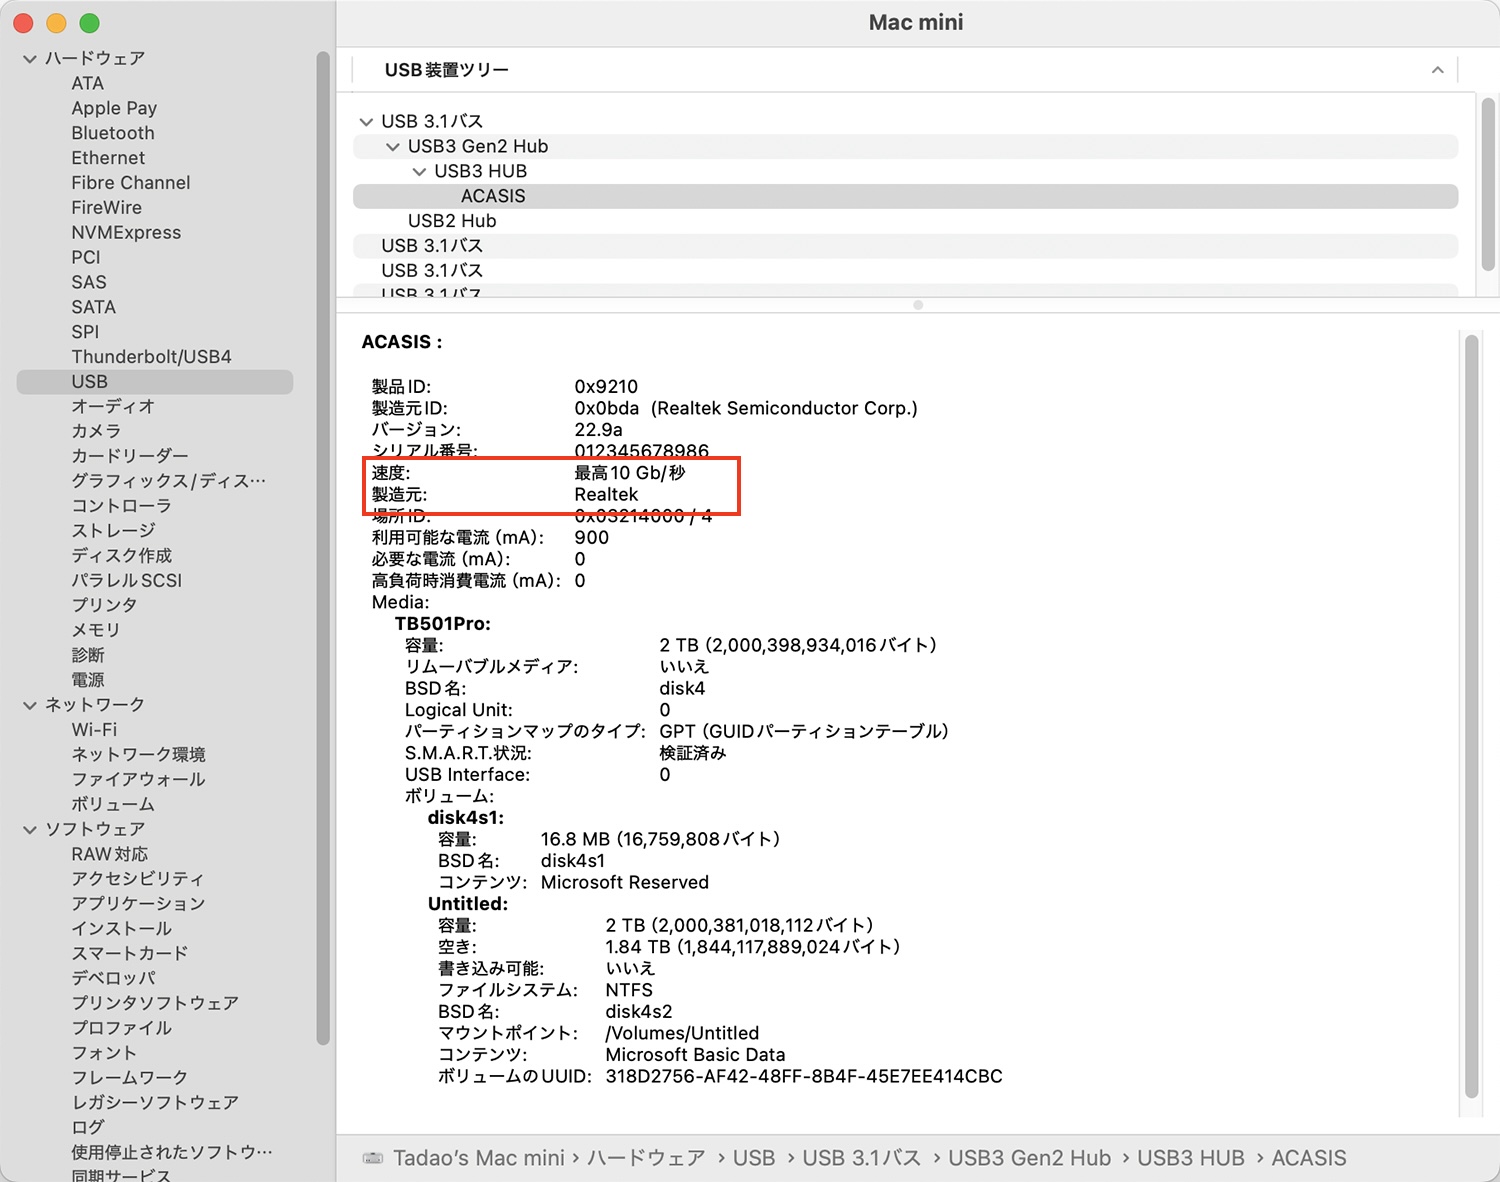Select ATA in the sidebar
This screenshot has width=1500, height=1182.
pos(87,83)
